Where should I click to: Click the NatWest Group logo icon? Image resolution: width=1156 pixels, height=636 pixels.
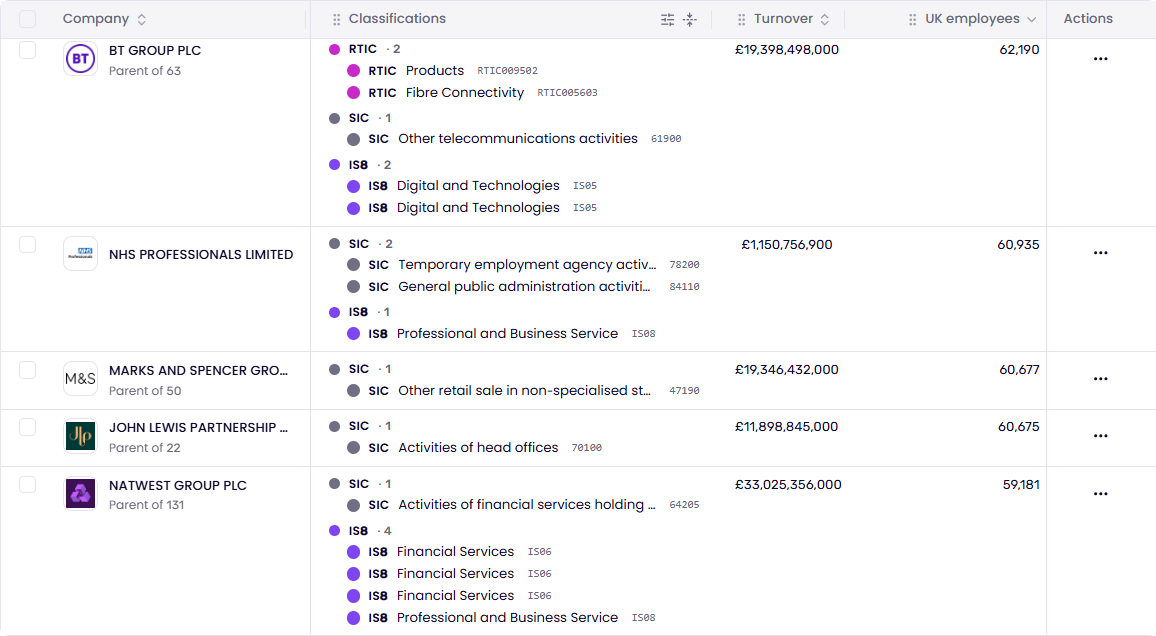tap(80, 494)
